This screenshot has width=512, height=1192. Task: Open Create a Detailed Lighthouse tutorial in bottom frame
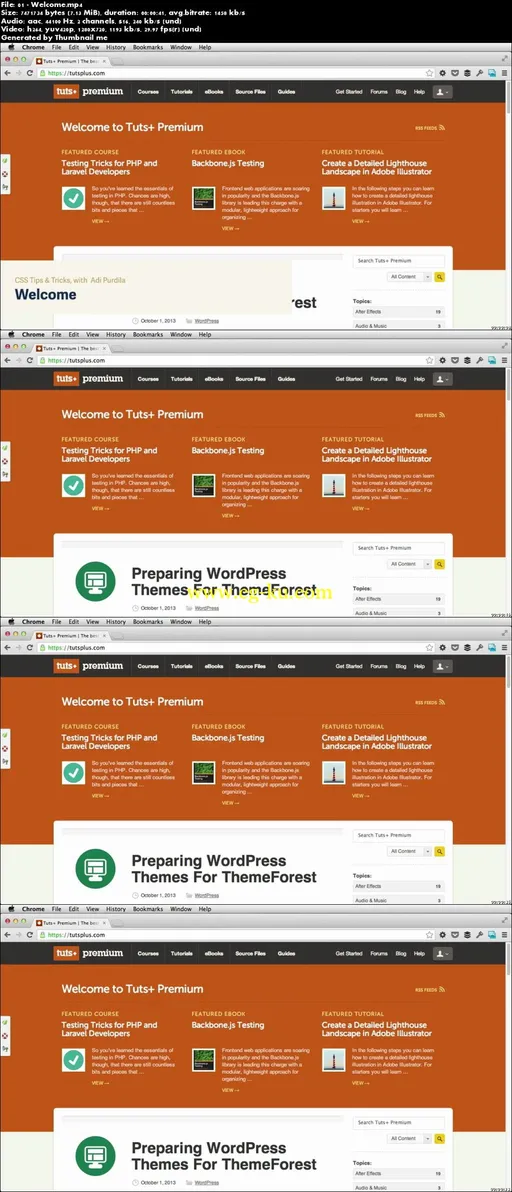(x=377, y=1029)
